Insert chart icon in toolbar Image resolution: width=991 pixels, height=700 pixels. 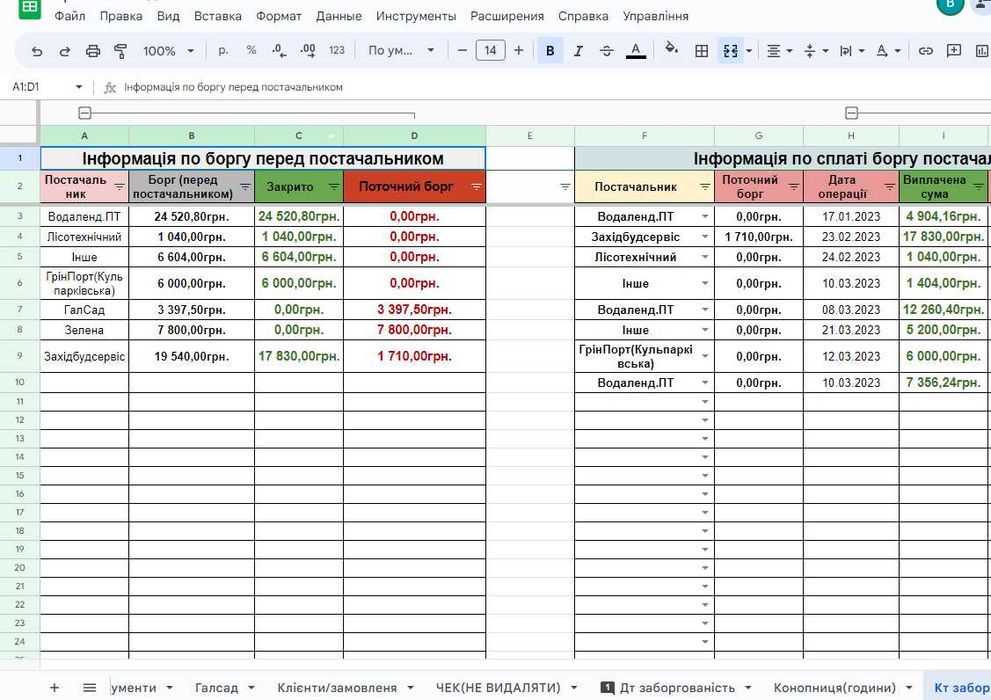[982, 51]
